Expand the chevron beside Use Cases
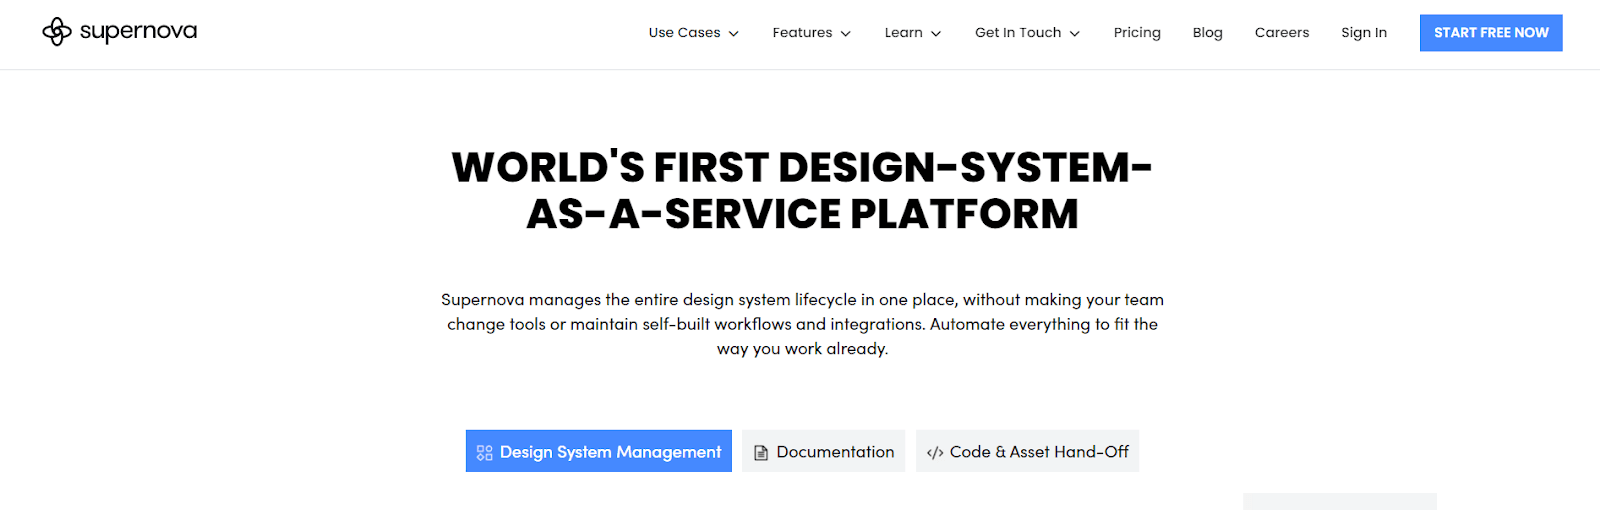The width and height of the screenshot is (1600, 510). [x=734, y=34]
